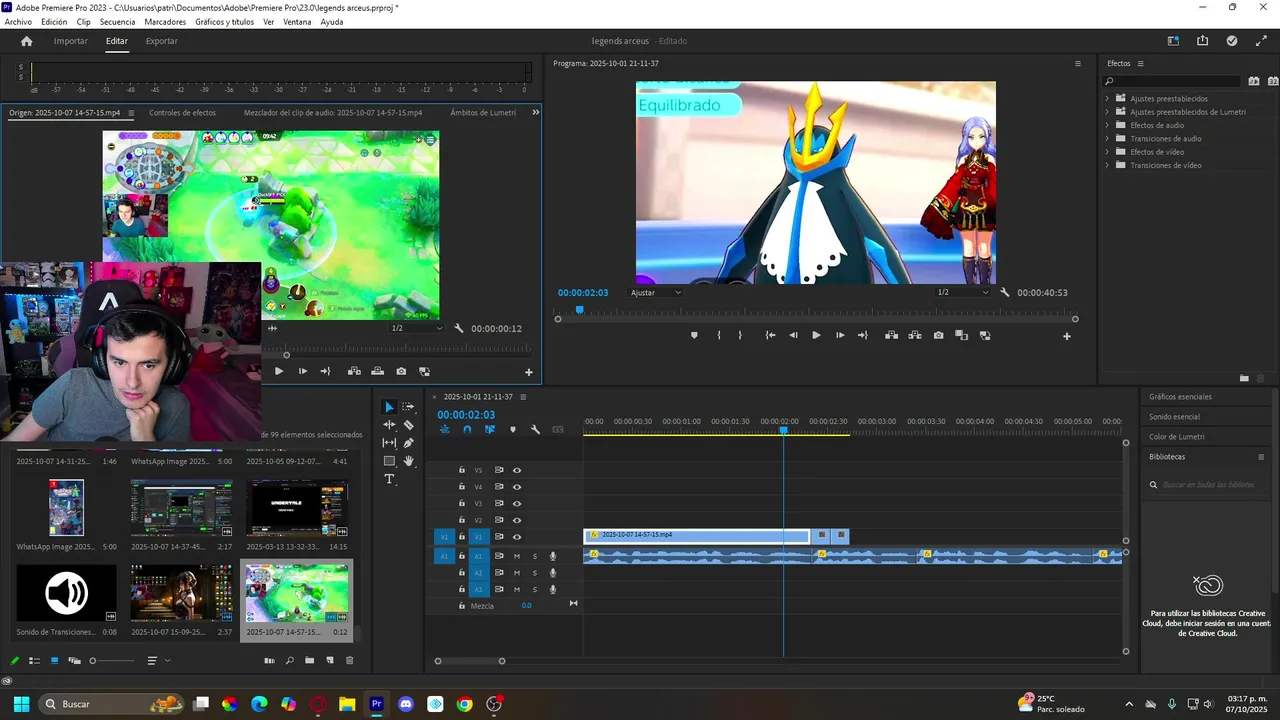
Task: Open Program monitor button editor plus
Action: 1066,336
